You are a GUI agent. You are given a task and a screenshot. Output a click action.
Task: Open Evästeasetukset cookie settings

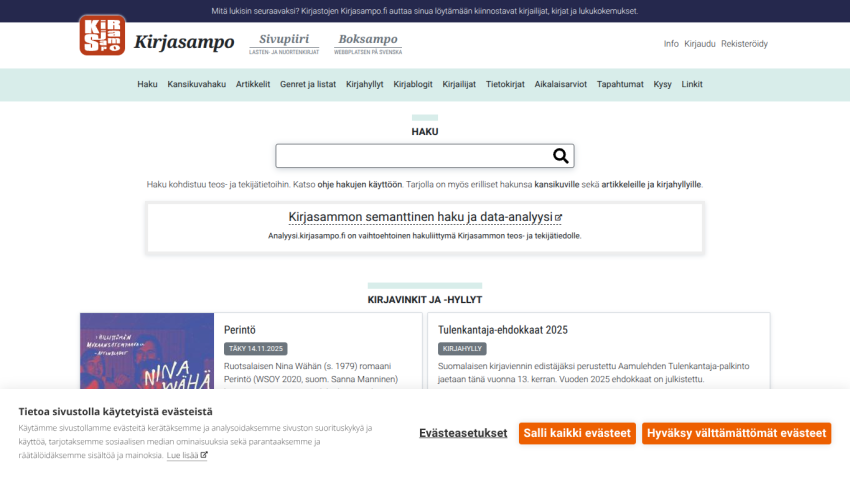coord(463,433)
